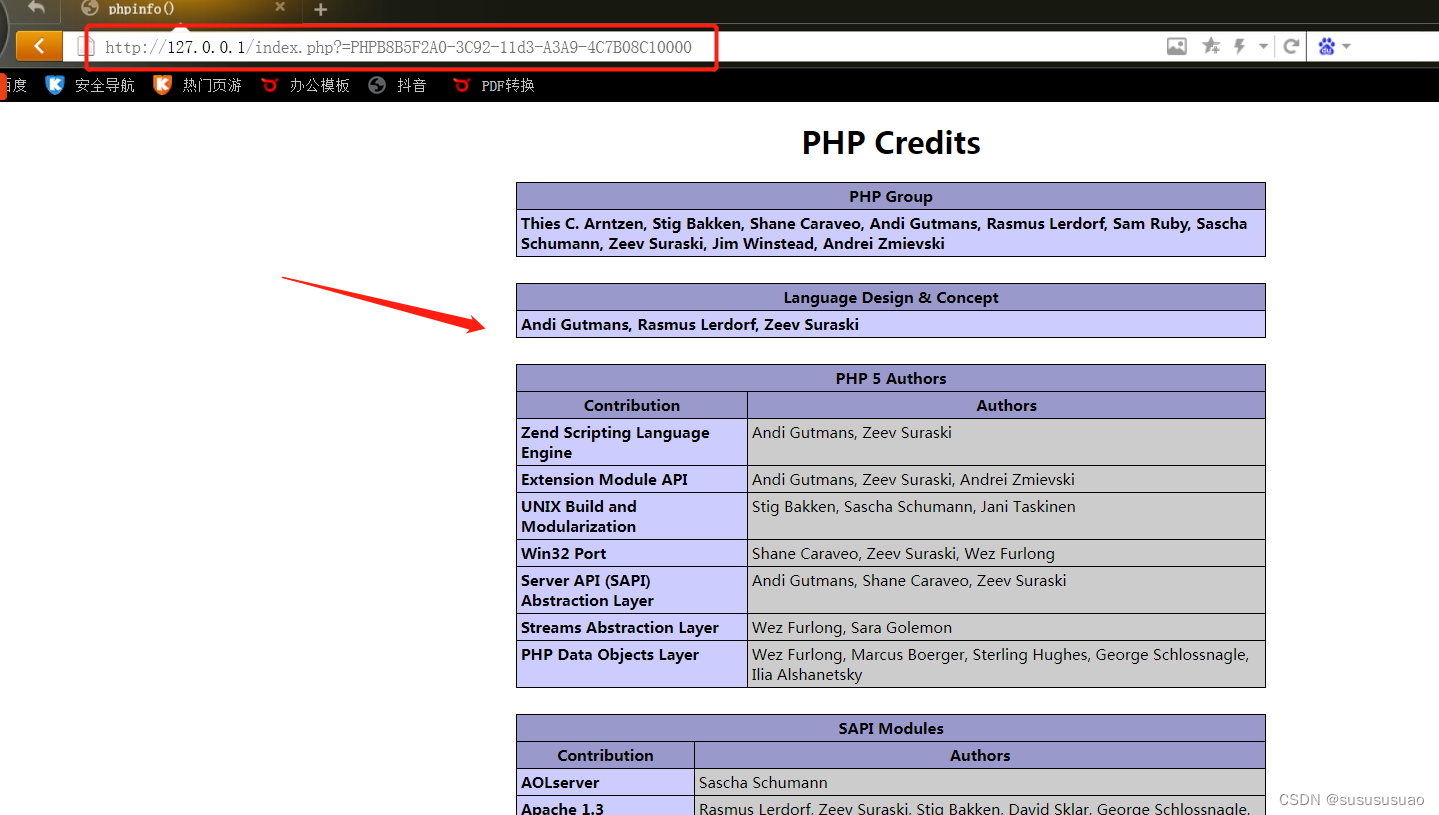Click the blue Baidu paw icon
This screenshot has height=815, width=1439.
(1325, 46)
